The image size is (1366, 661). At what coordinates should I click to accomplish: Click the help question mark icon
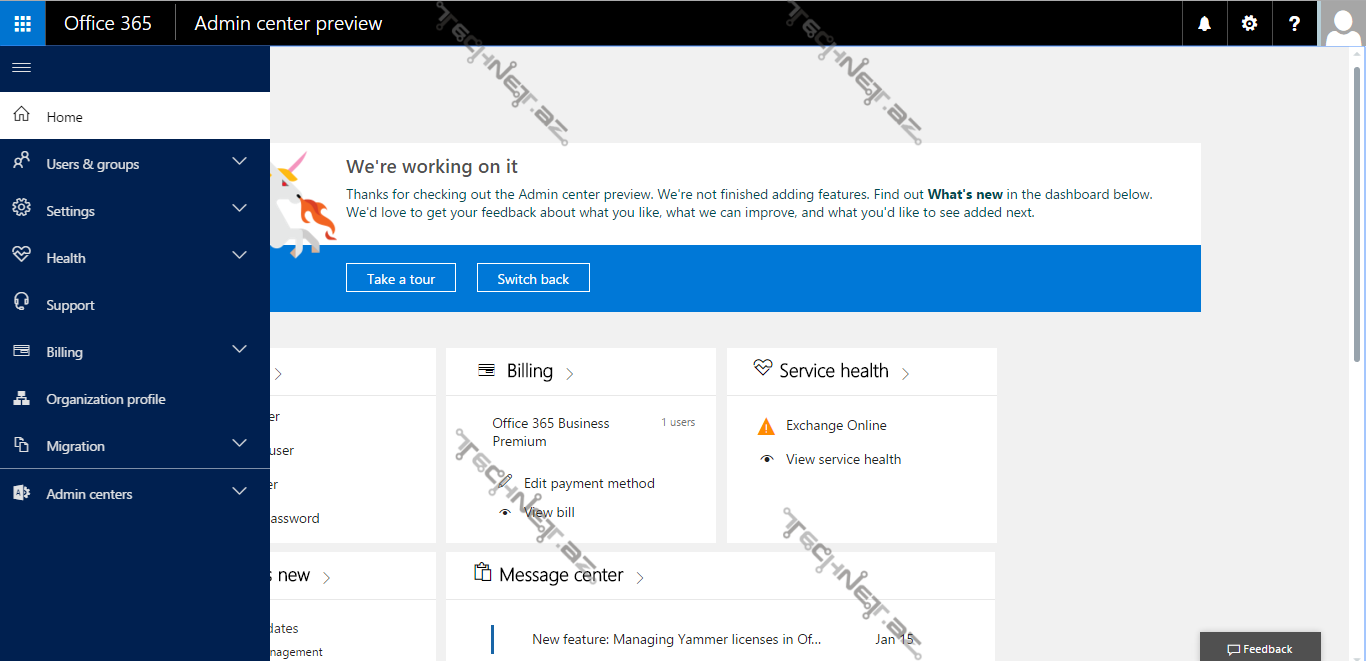pyautogui.click(x=1294, y=22)
